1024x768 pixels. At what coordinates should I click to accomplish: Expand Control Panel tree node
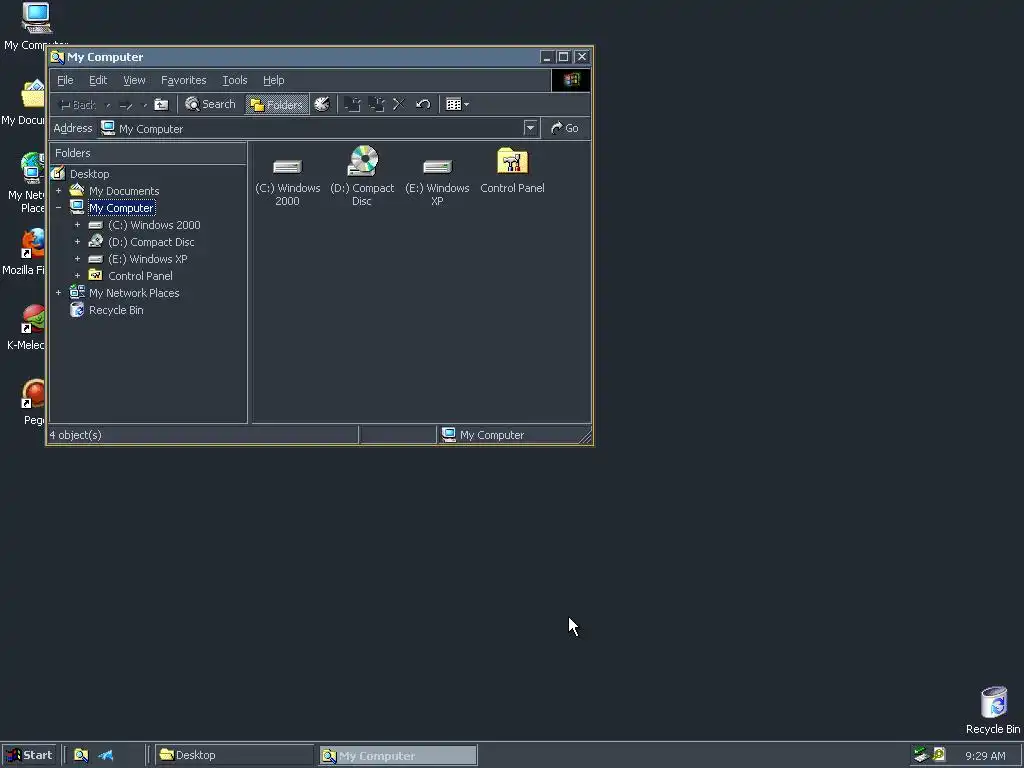78,276
